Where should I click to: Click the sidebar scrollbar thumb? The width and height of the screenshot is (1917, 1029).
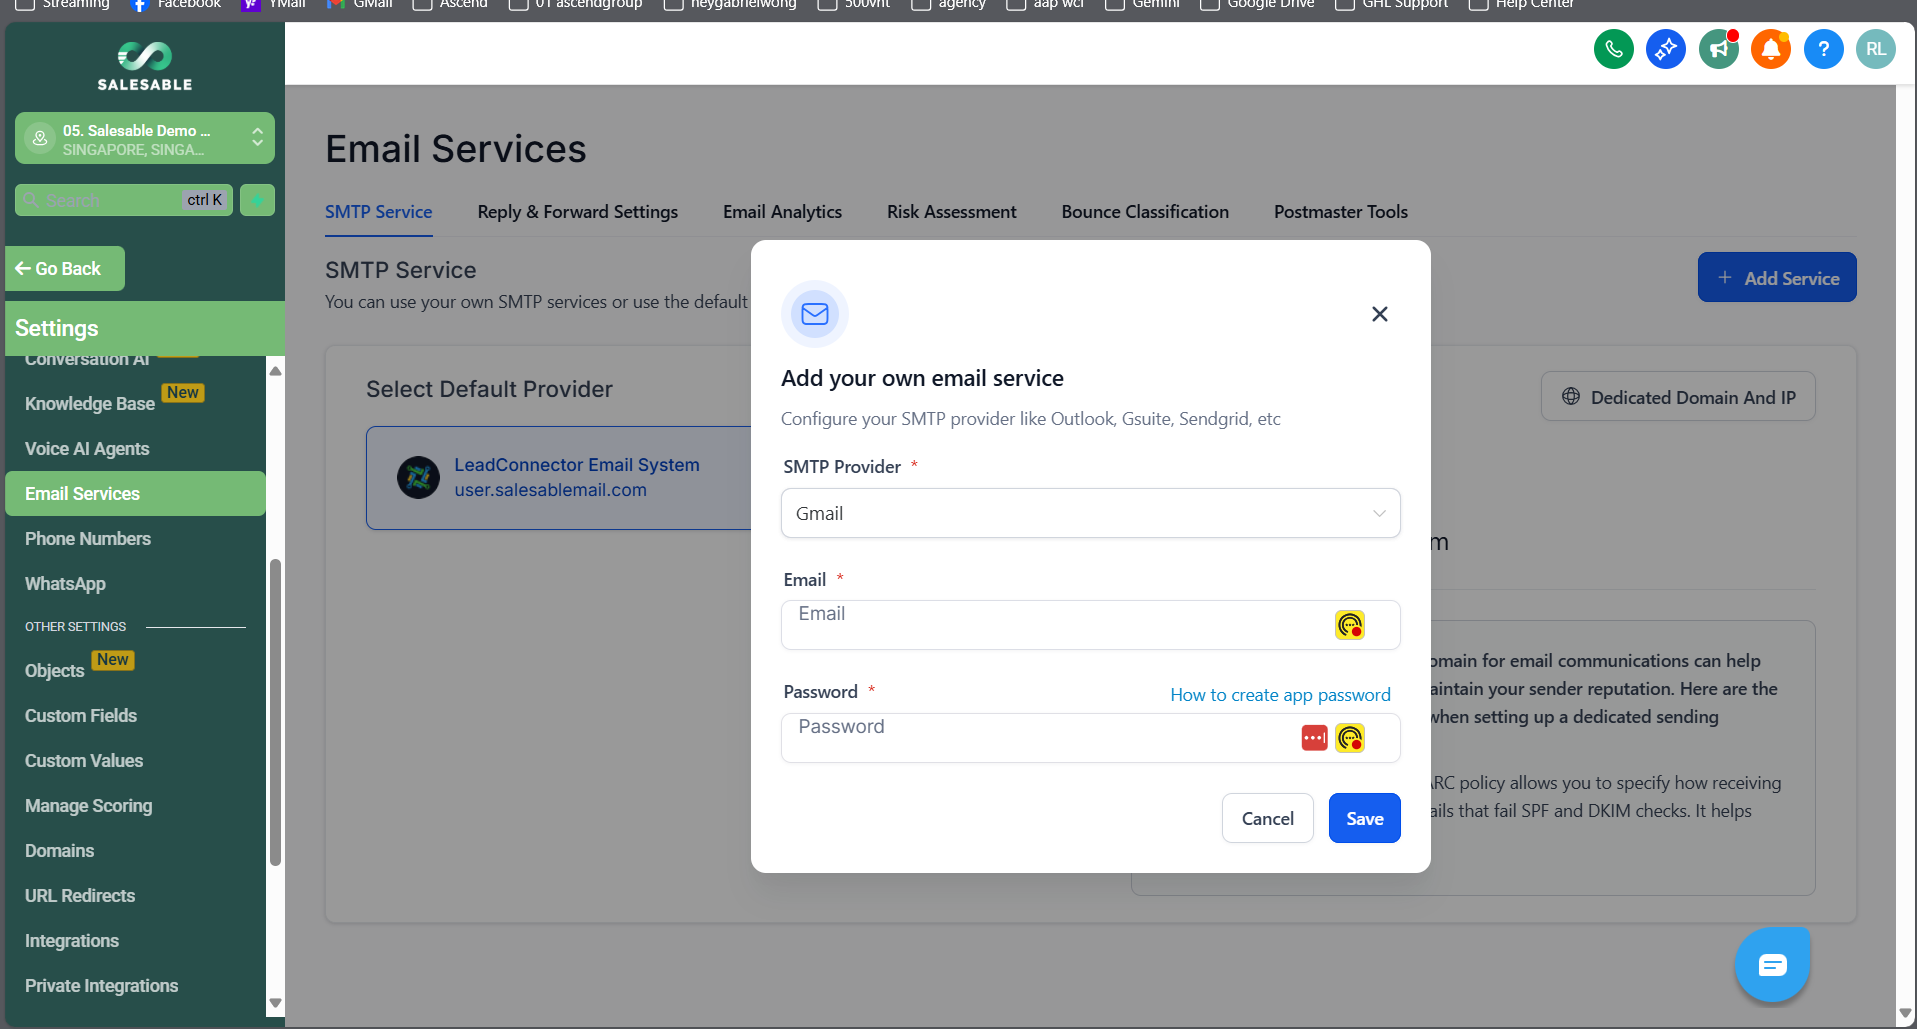coord(275,712)
